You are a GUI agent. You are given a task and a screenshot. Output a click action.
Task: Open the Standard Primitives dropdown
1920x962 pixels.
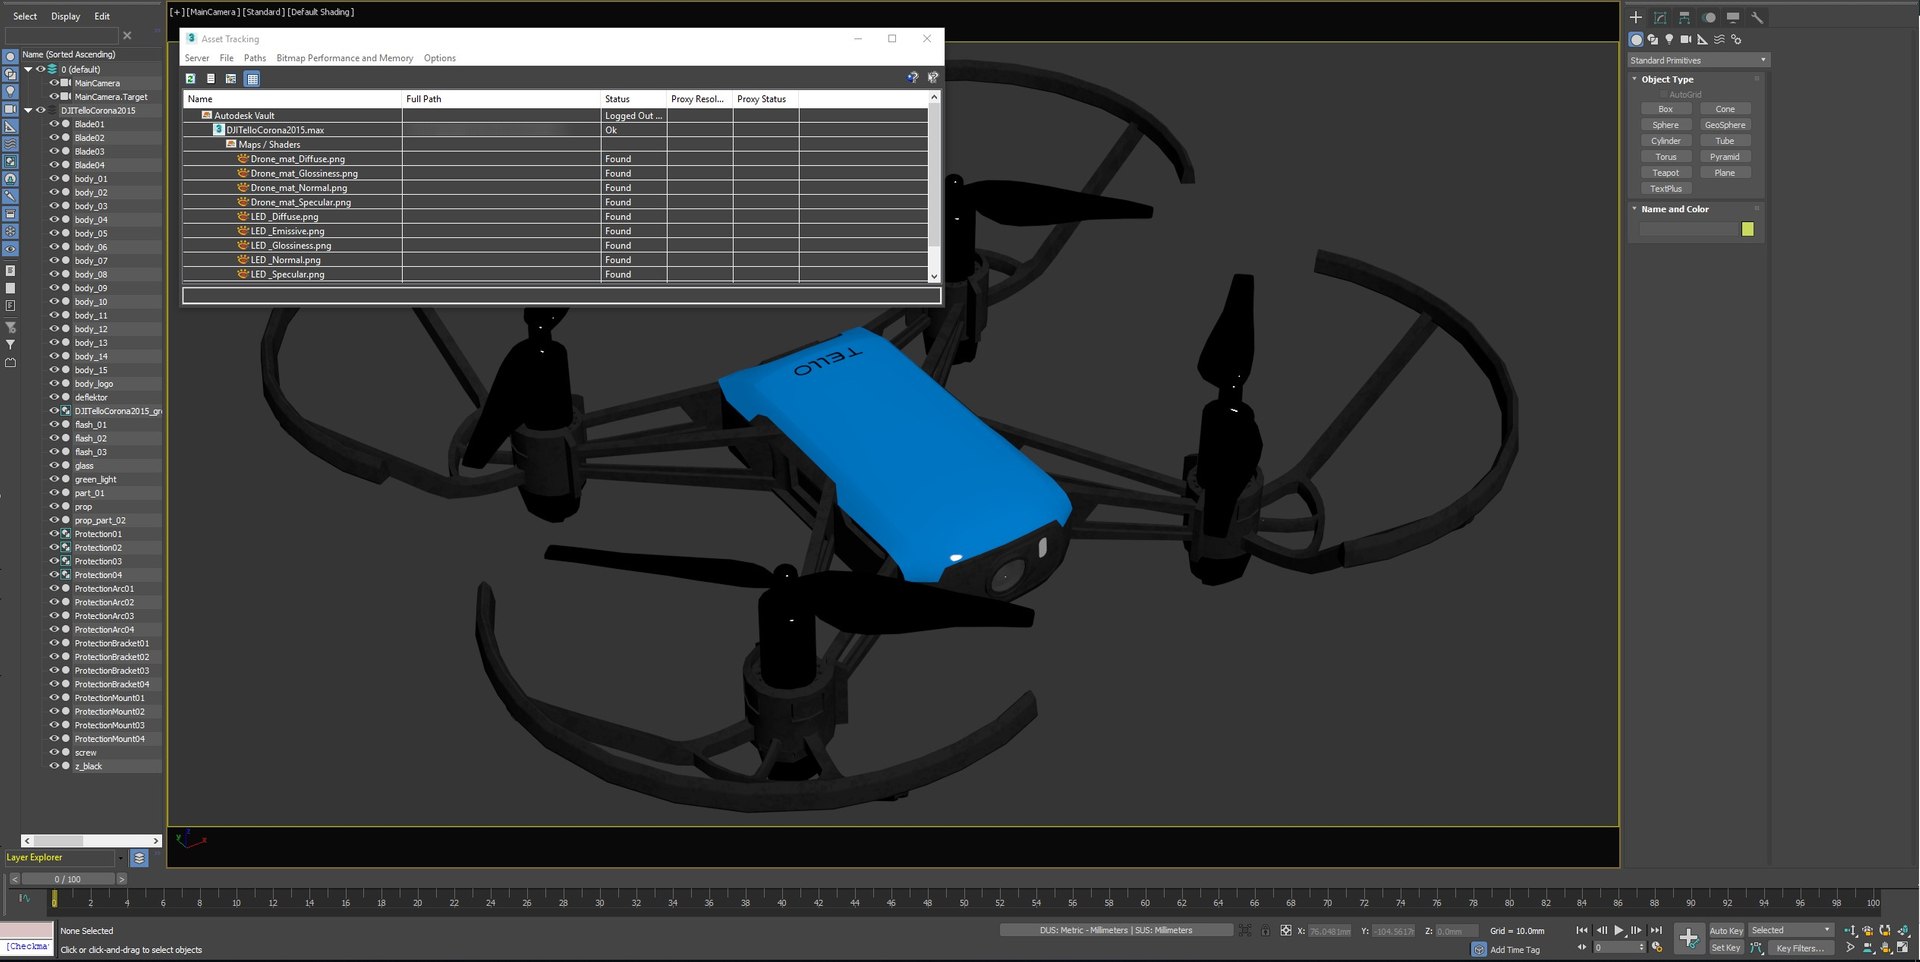(1698, 60)
